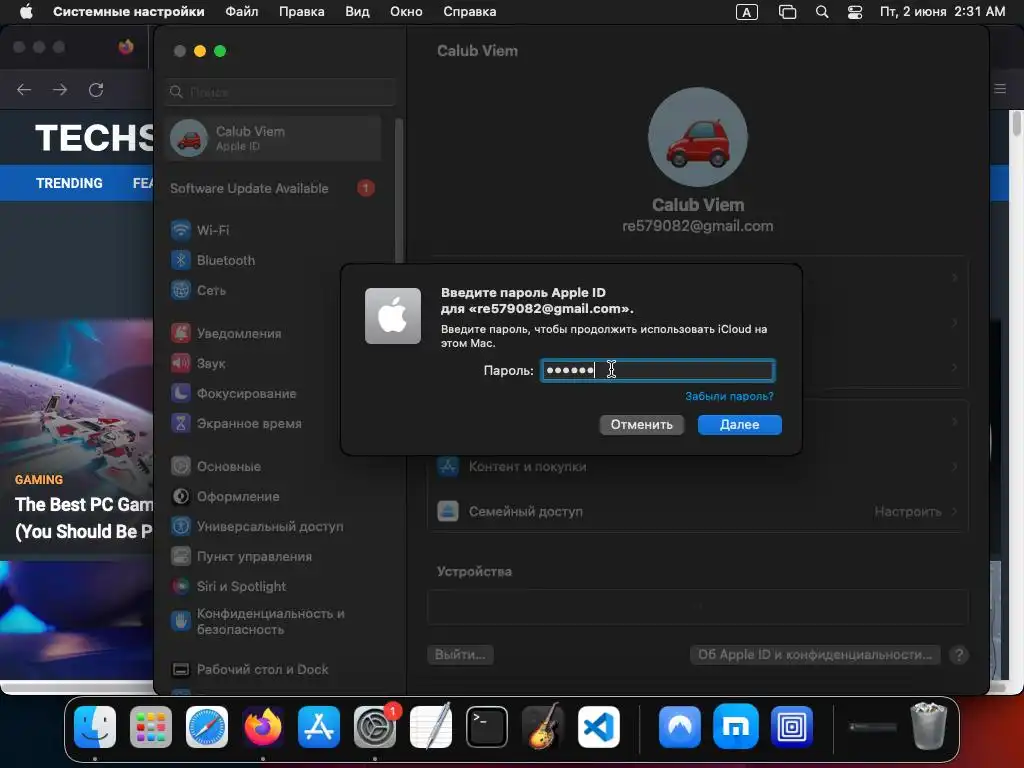This screenshot has width=1024, height=768.
Task: Click date and time in menu bar
Action: [x=942, y=12]
